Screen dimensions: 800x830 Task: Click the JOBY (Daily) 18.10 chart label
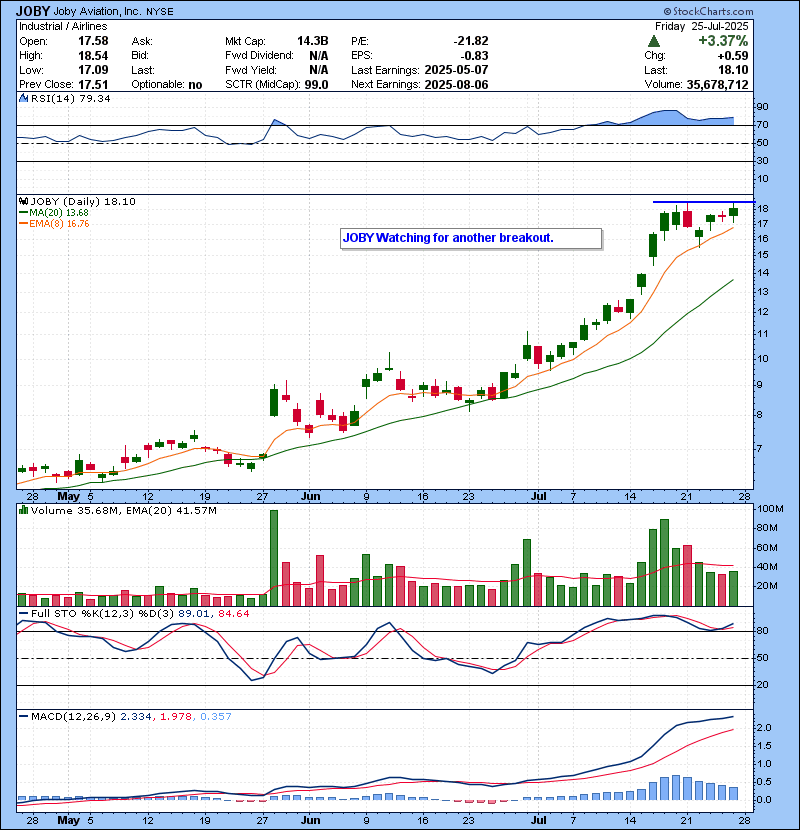pyautogui.click(x=83, y=201)
